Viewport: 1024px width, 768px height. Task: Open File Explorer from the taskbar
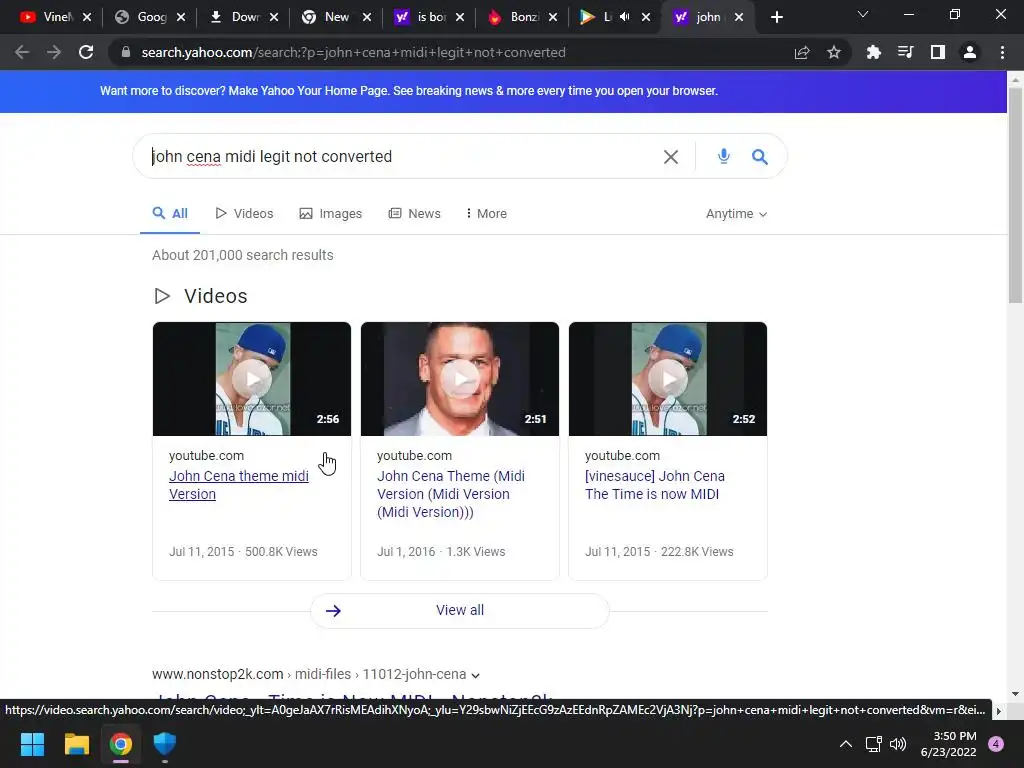(x=76, y=744)
